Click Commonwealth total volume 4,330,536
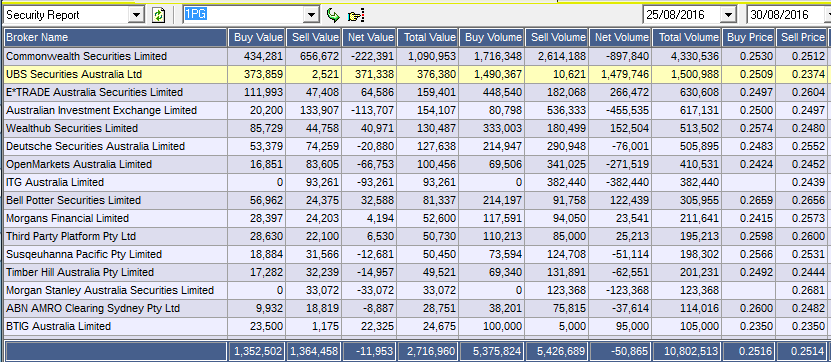This screenshot has height=362, width=831. (694, 56)
